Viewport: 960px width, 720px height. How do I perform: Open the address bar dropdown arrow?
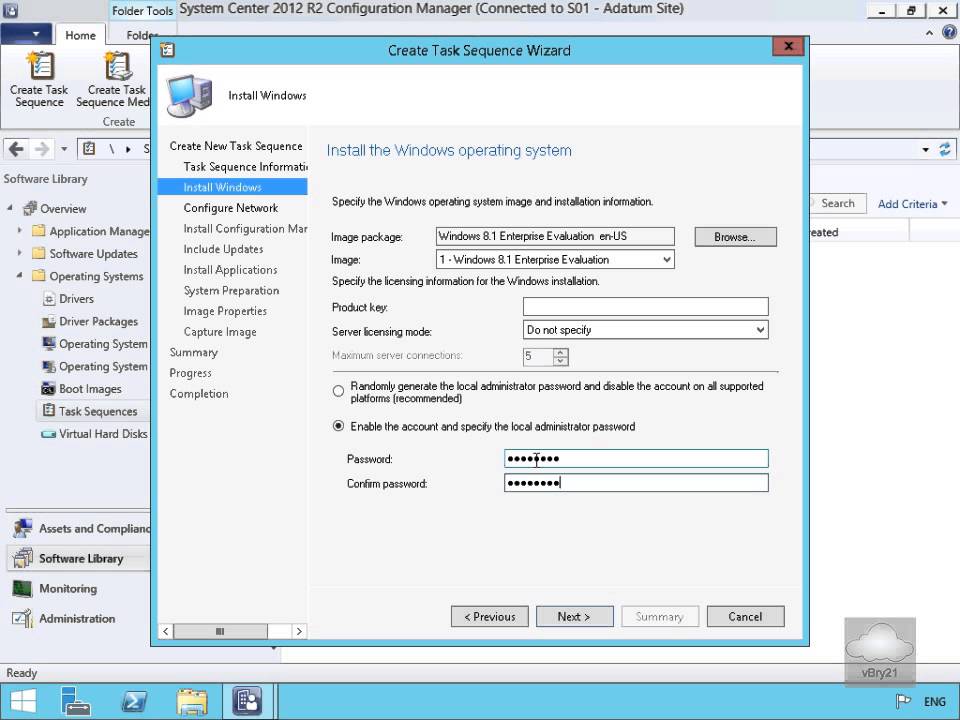(926, 149)
